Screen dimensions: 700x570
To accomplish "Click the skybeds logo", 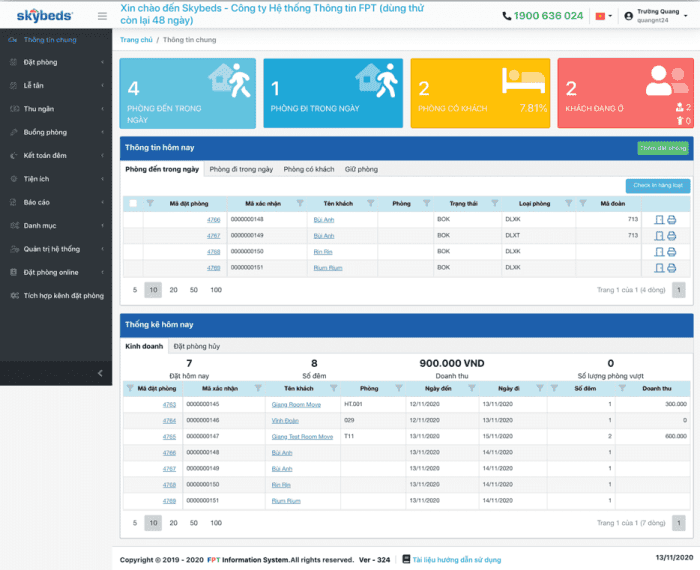I will click(45, 16).
